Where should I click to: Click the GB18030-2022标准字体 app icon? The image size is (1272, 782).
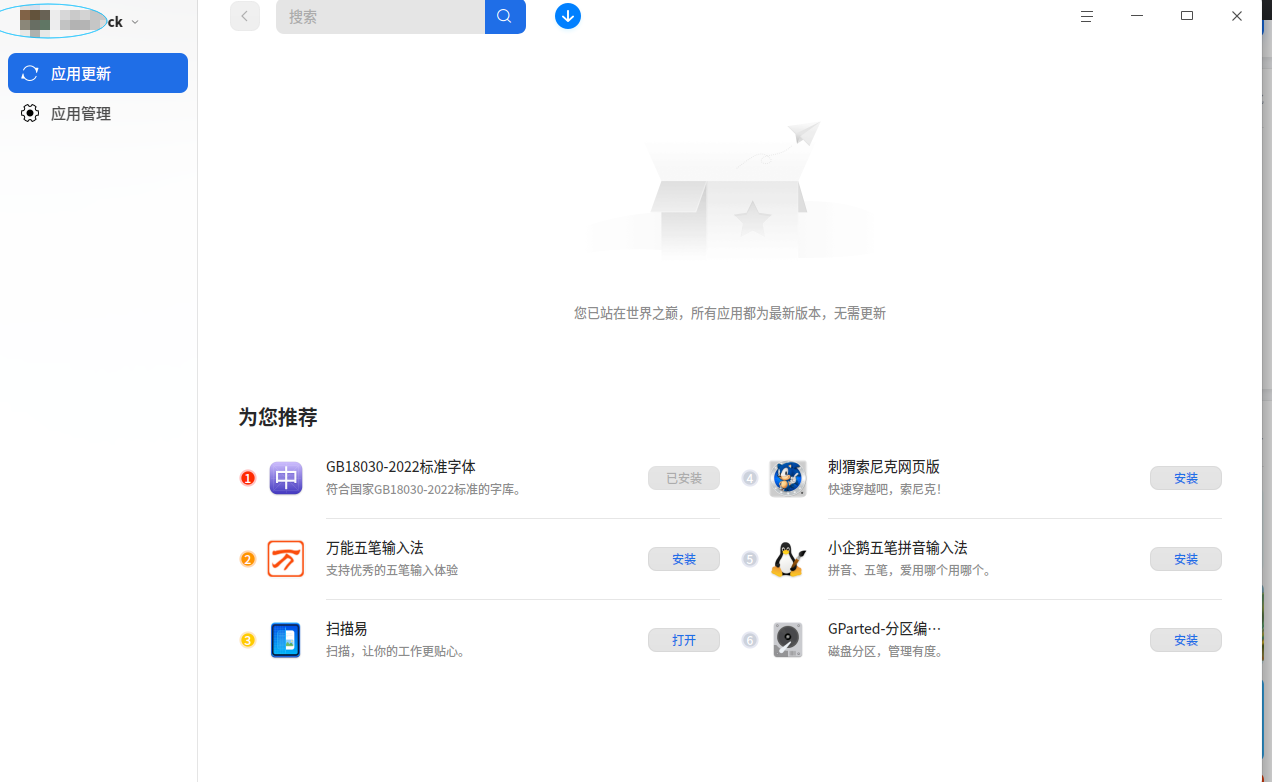point(286,478)
